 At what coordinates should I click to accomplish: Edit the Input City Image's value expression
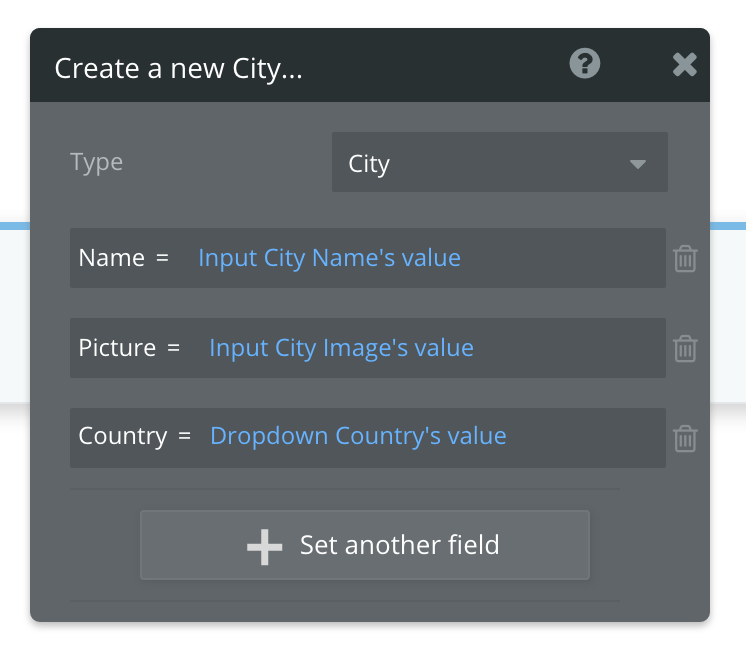[x=341, y=348]
